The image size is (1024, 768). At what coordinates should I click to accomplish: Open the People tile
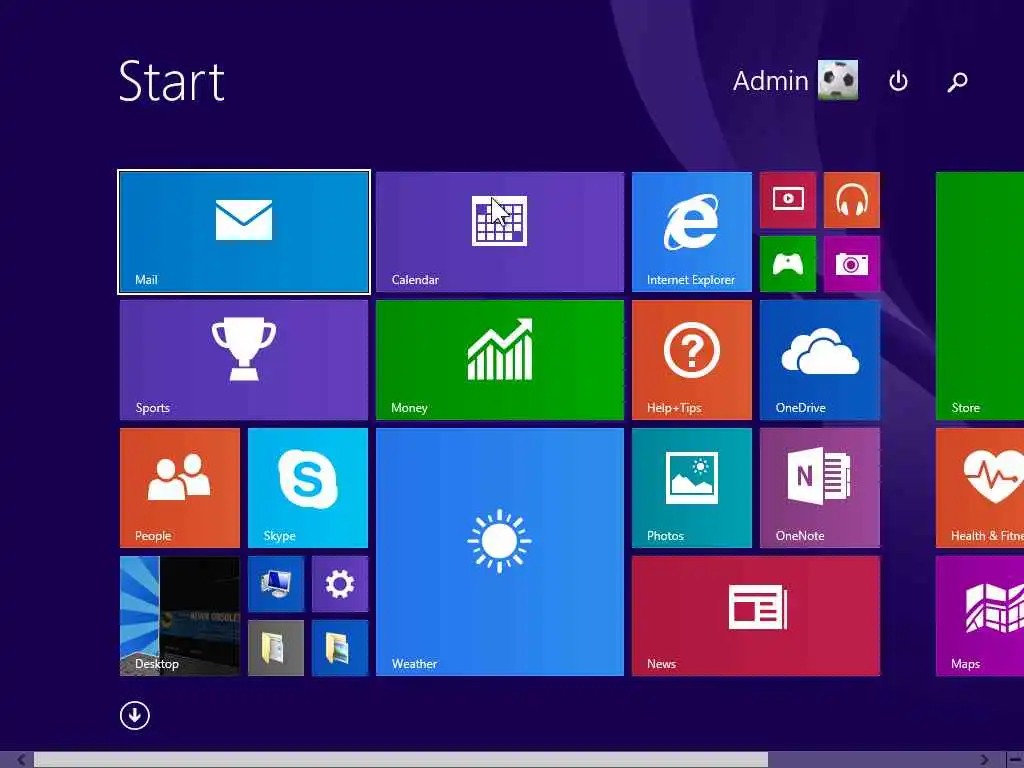point(180,488)
